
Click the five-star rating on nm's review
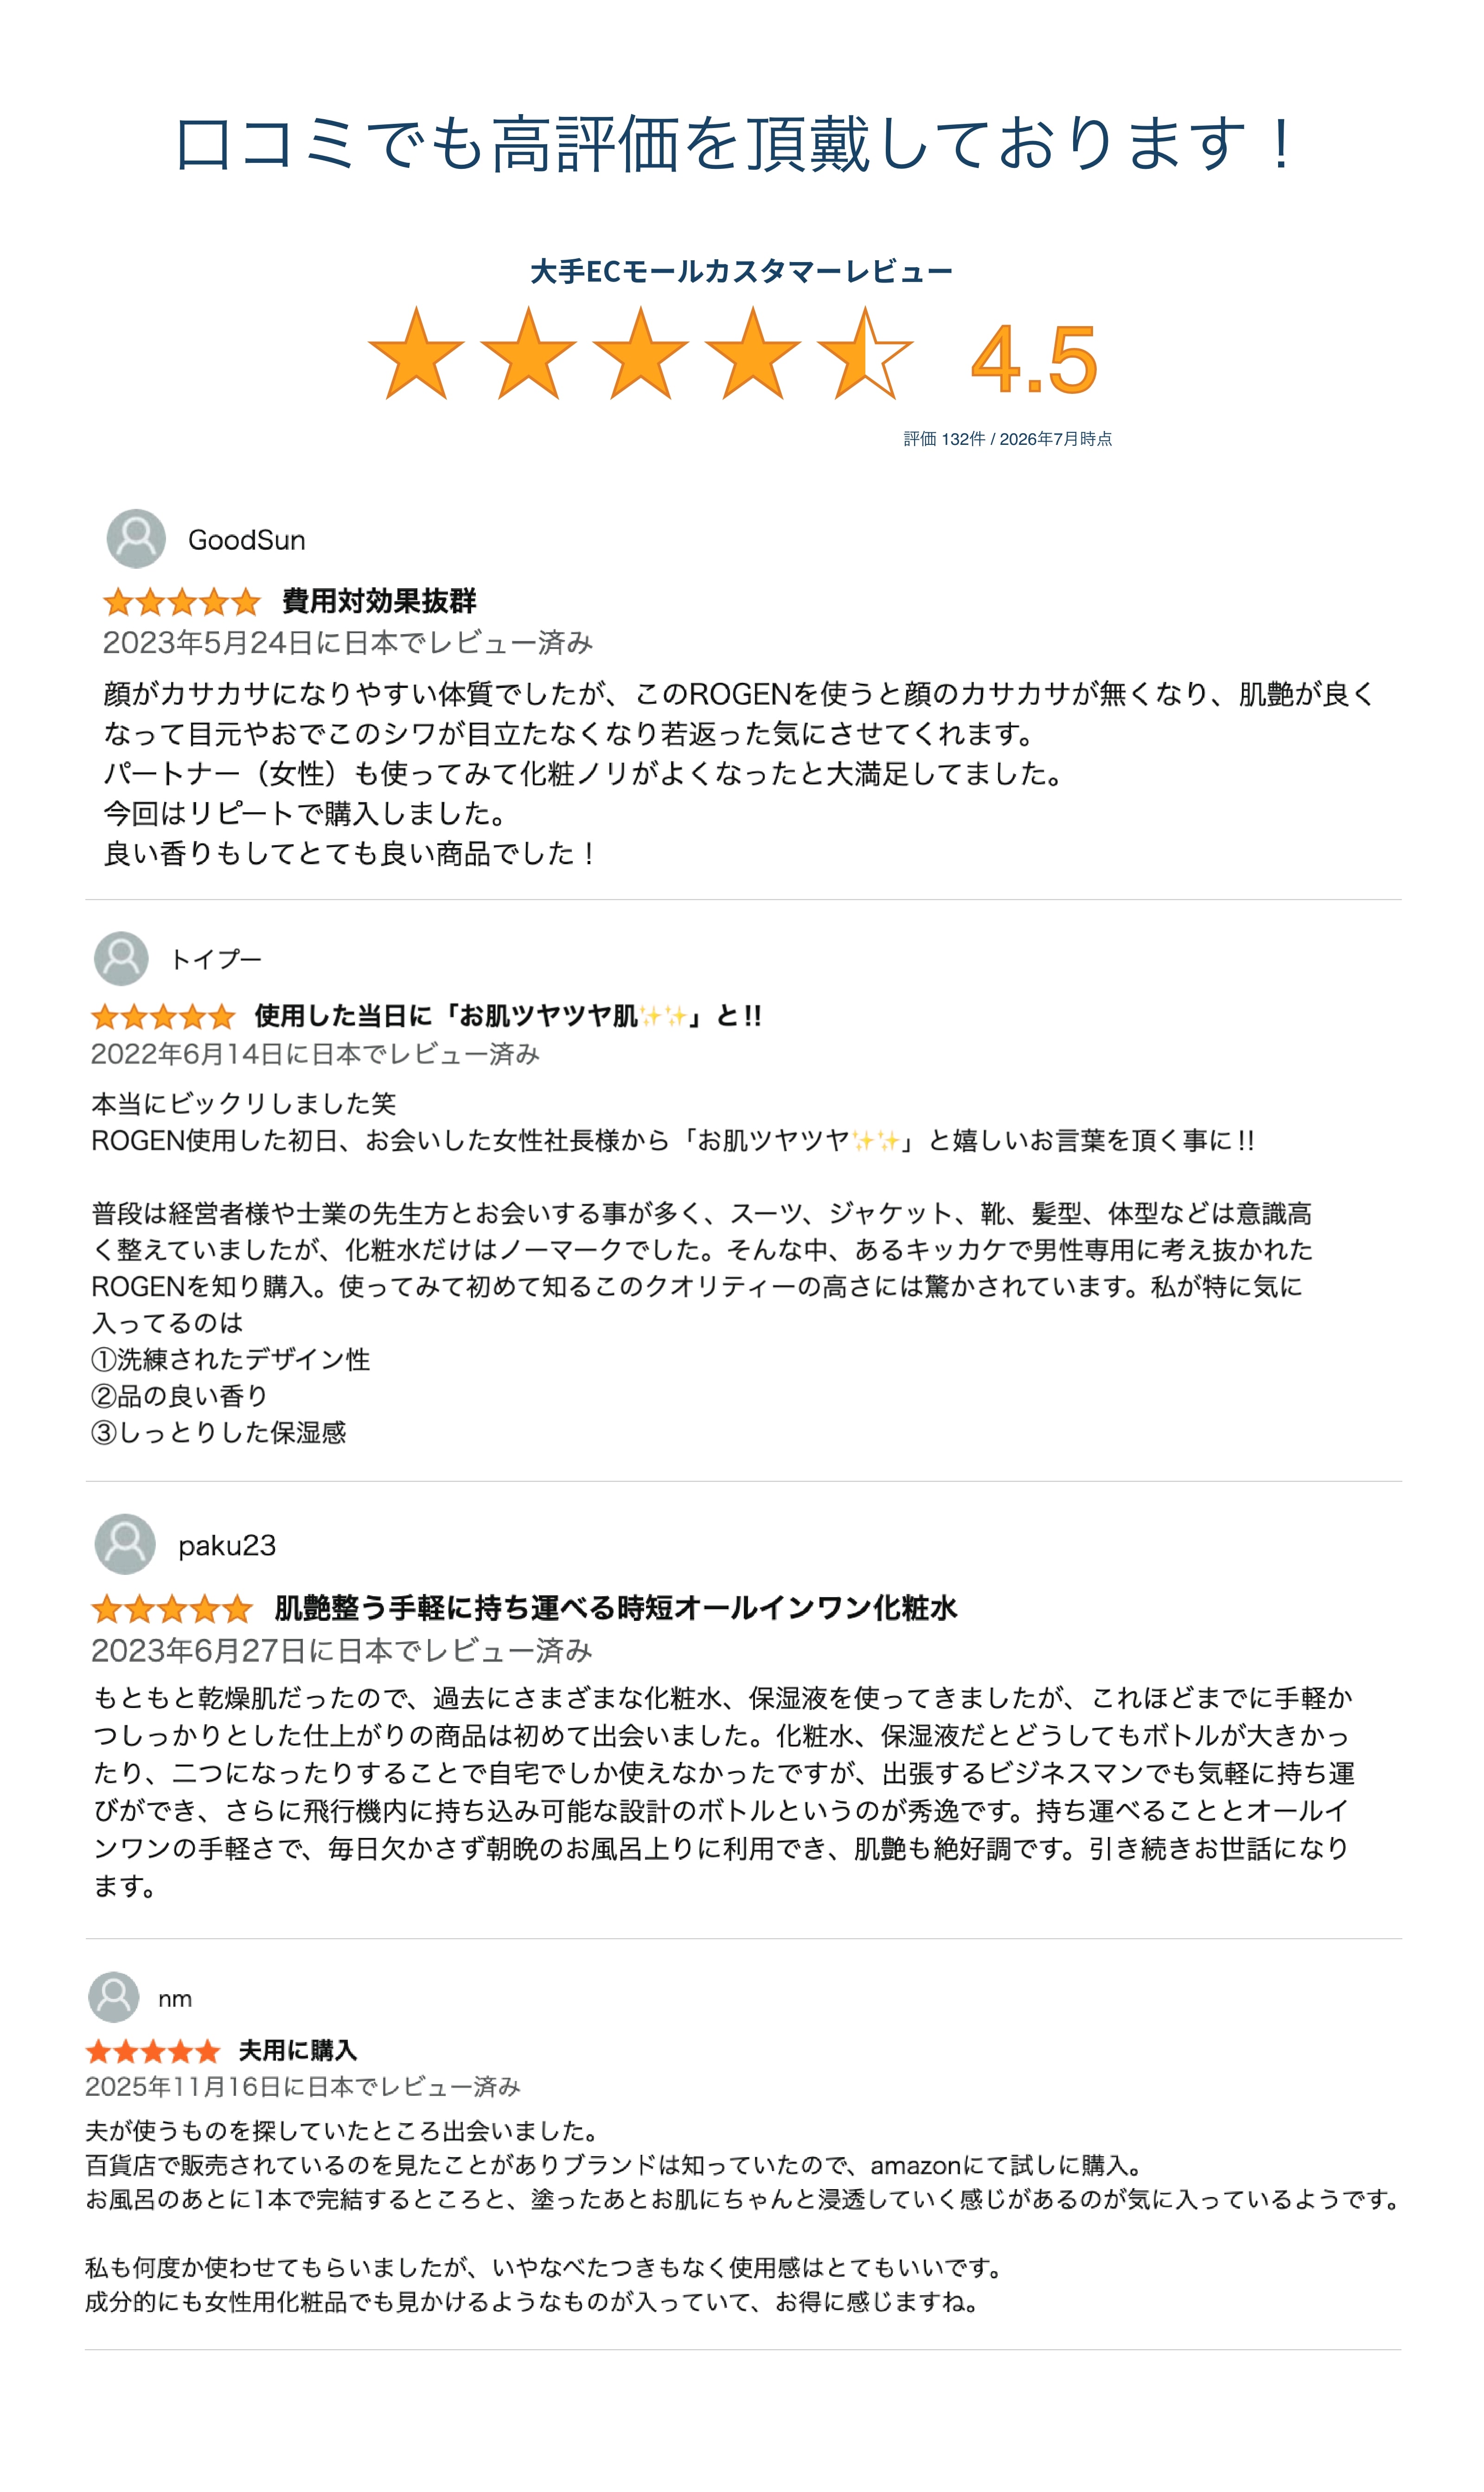153,2052
